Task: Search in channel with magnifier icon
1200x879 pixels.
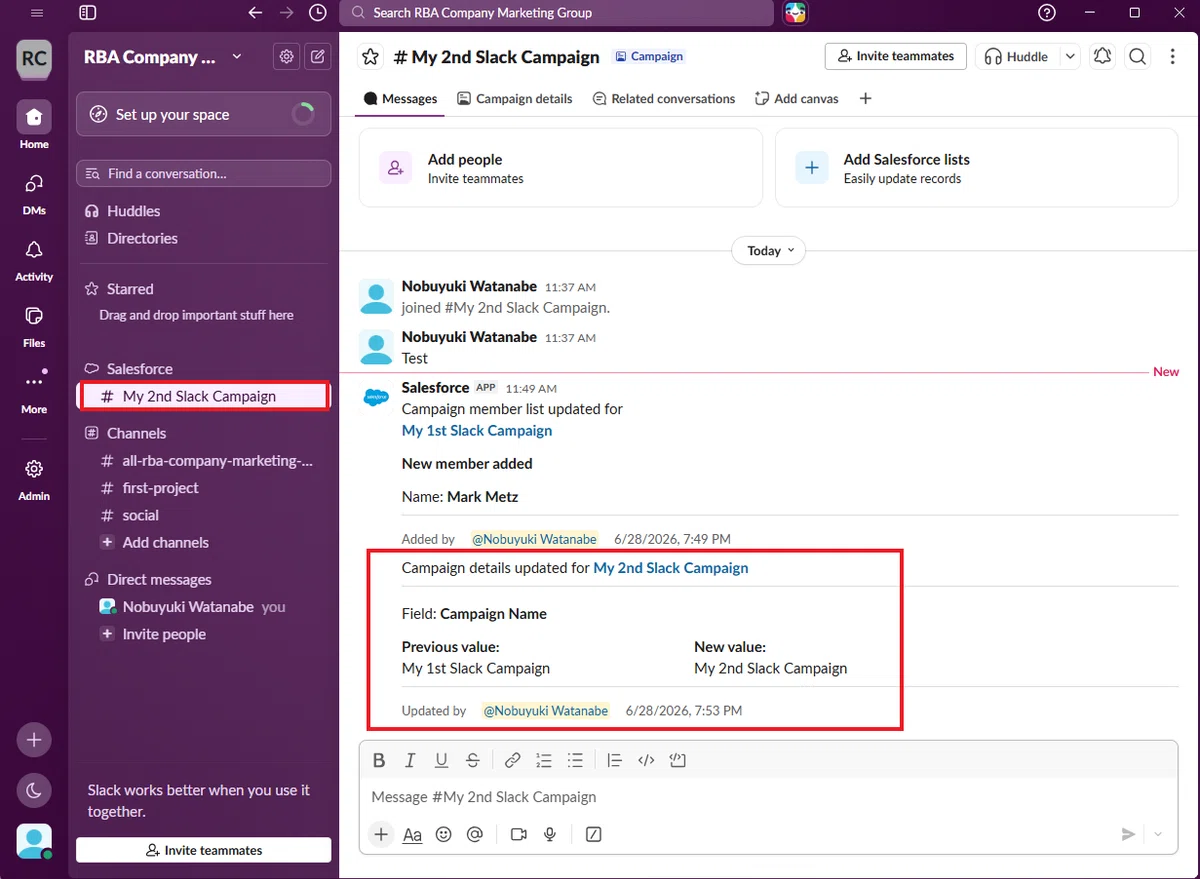Action: pyautogui.click(x=1138, y=57)
